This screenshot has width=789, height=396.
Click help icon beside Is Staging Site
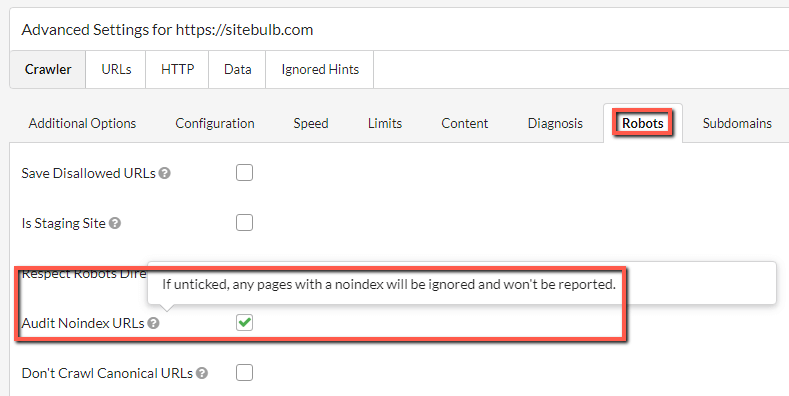click(x=115, y=223)
